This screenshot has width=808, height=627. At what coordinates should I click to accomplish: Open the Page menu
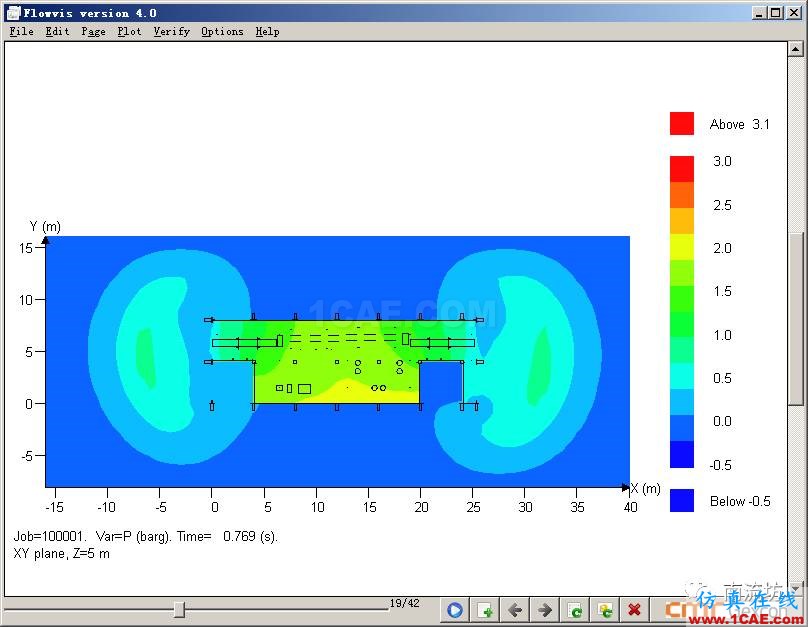pos(93,31)
